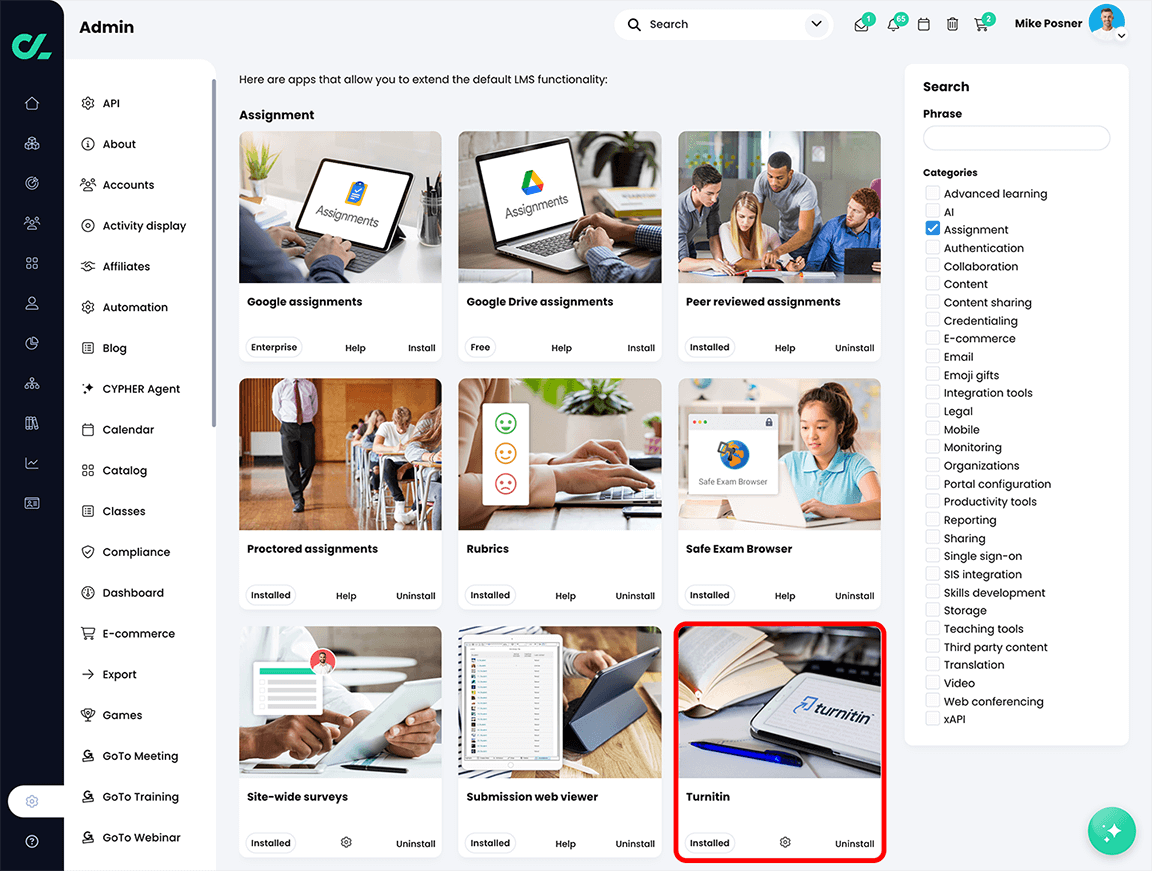This screenshot has width=1152, height=871.
Task: Go to GoTo Webinar menu item
Action: pyautogui.click(x=140, y=837)
